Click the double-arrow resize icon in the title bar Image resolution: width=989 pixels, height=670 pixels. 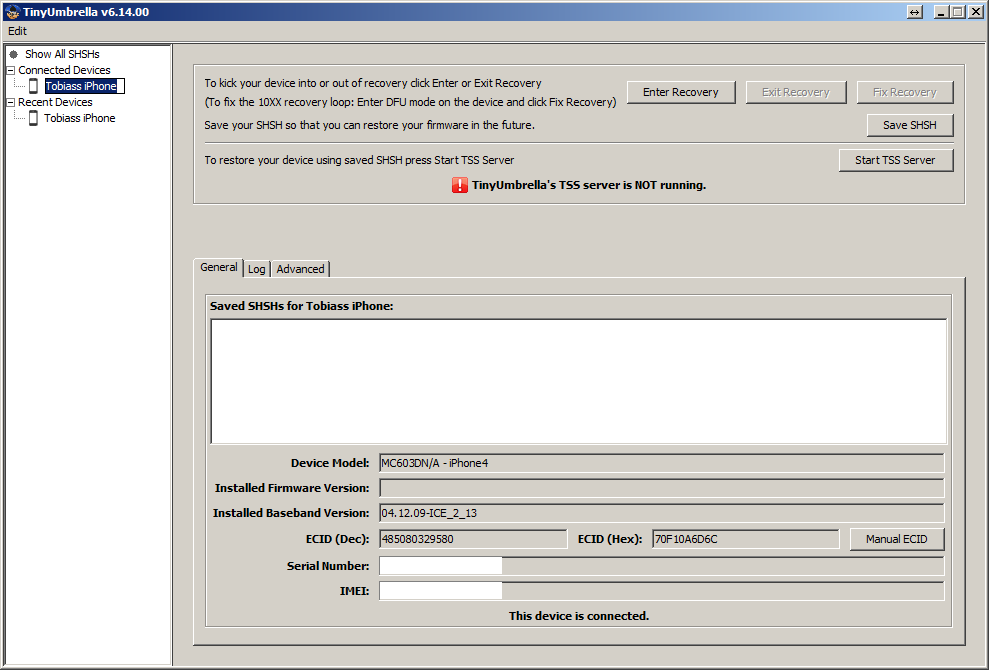pos(915,12)
